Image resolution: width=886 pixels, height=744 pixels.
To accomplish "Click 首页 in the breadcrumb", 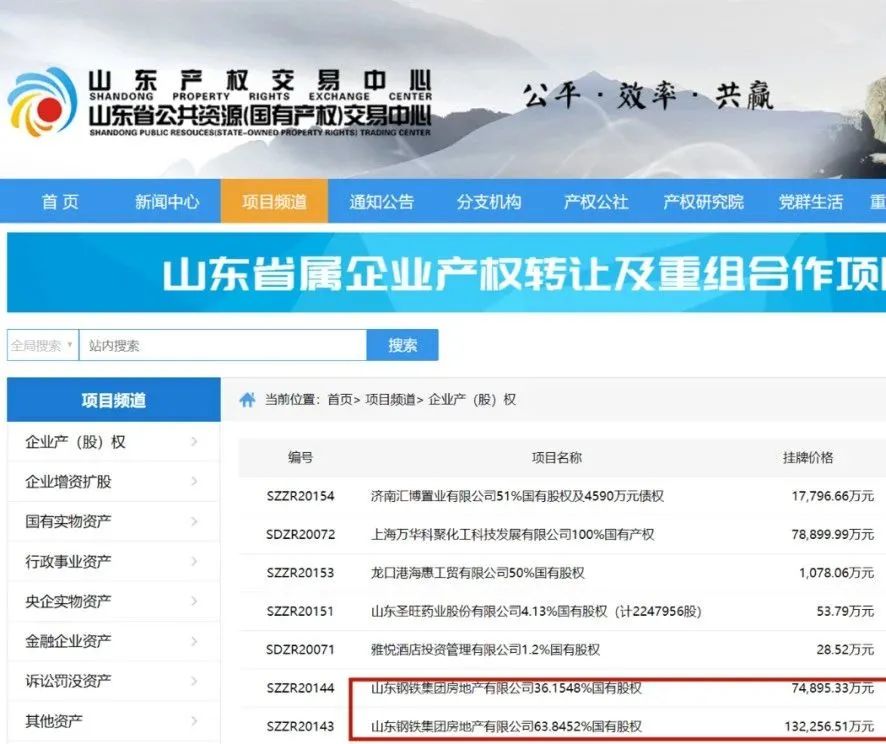I will pos(340,400).
